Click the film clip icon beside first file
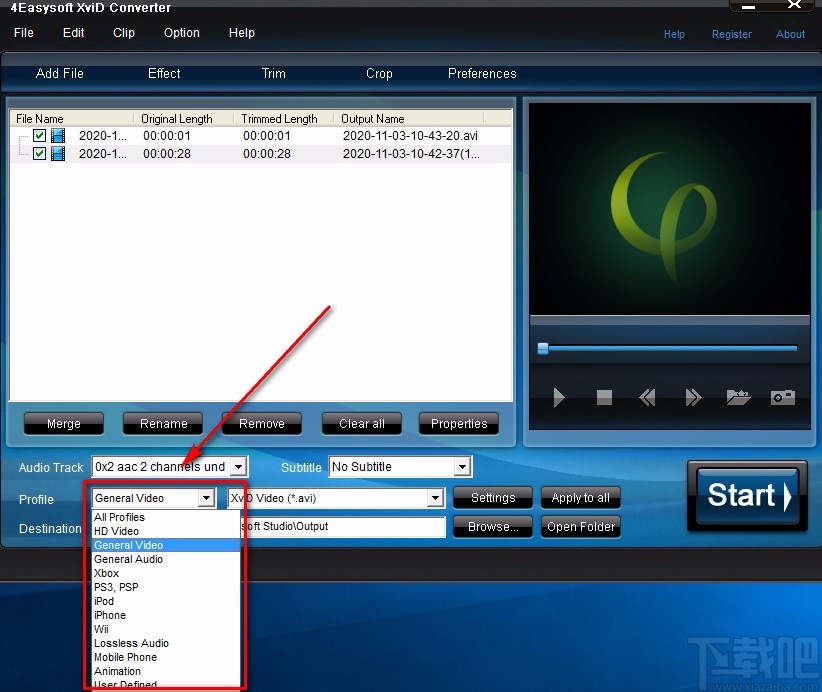822x692 pixels. click(x=57, y=135)
